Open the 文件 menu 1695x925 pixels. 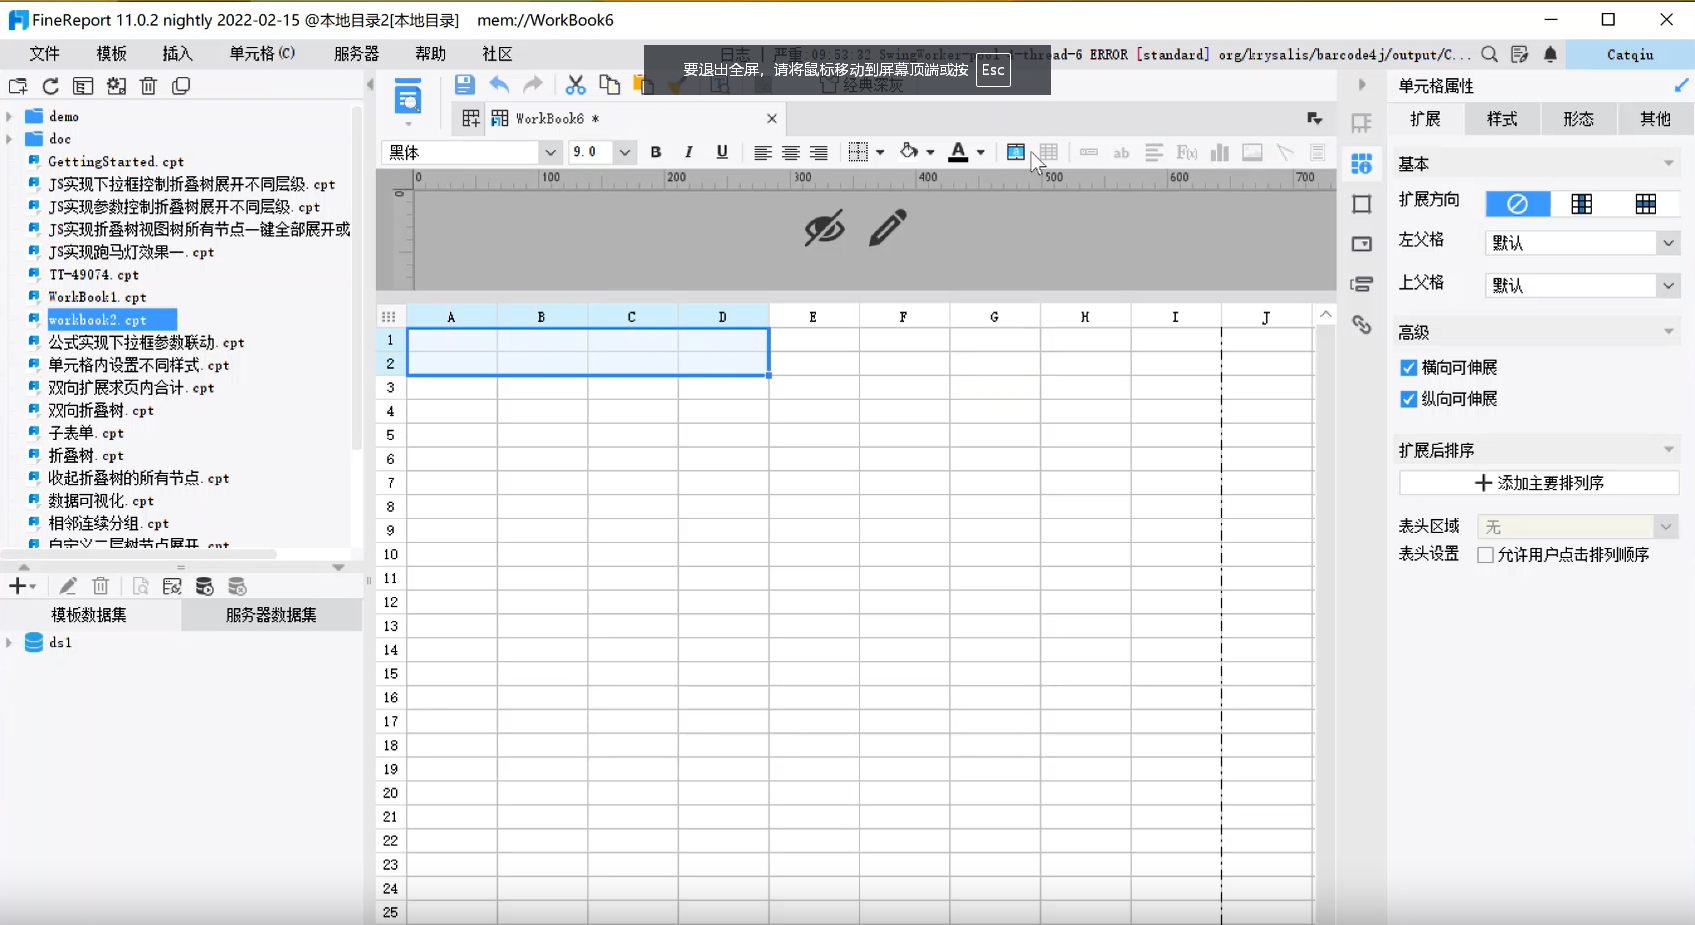44,54
